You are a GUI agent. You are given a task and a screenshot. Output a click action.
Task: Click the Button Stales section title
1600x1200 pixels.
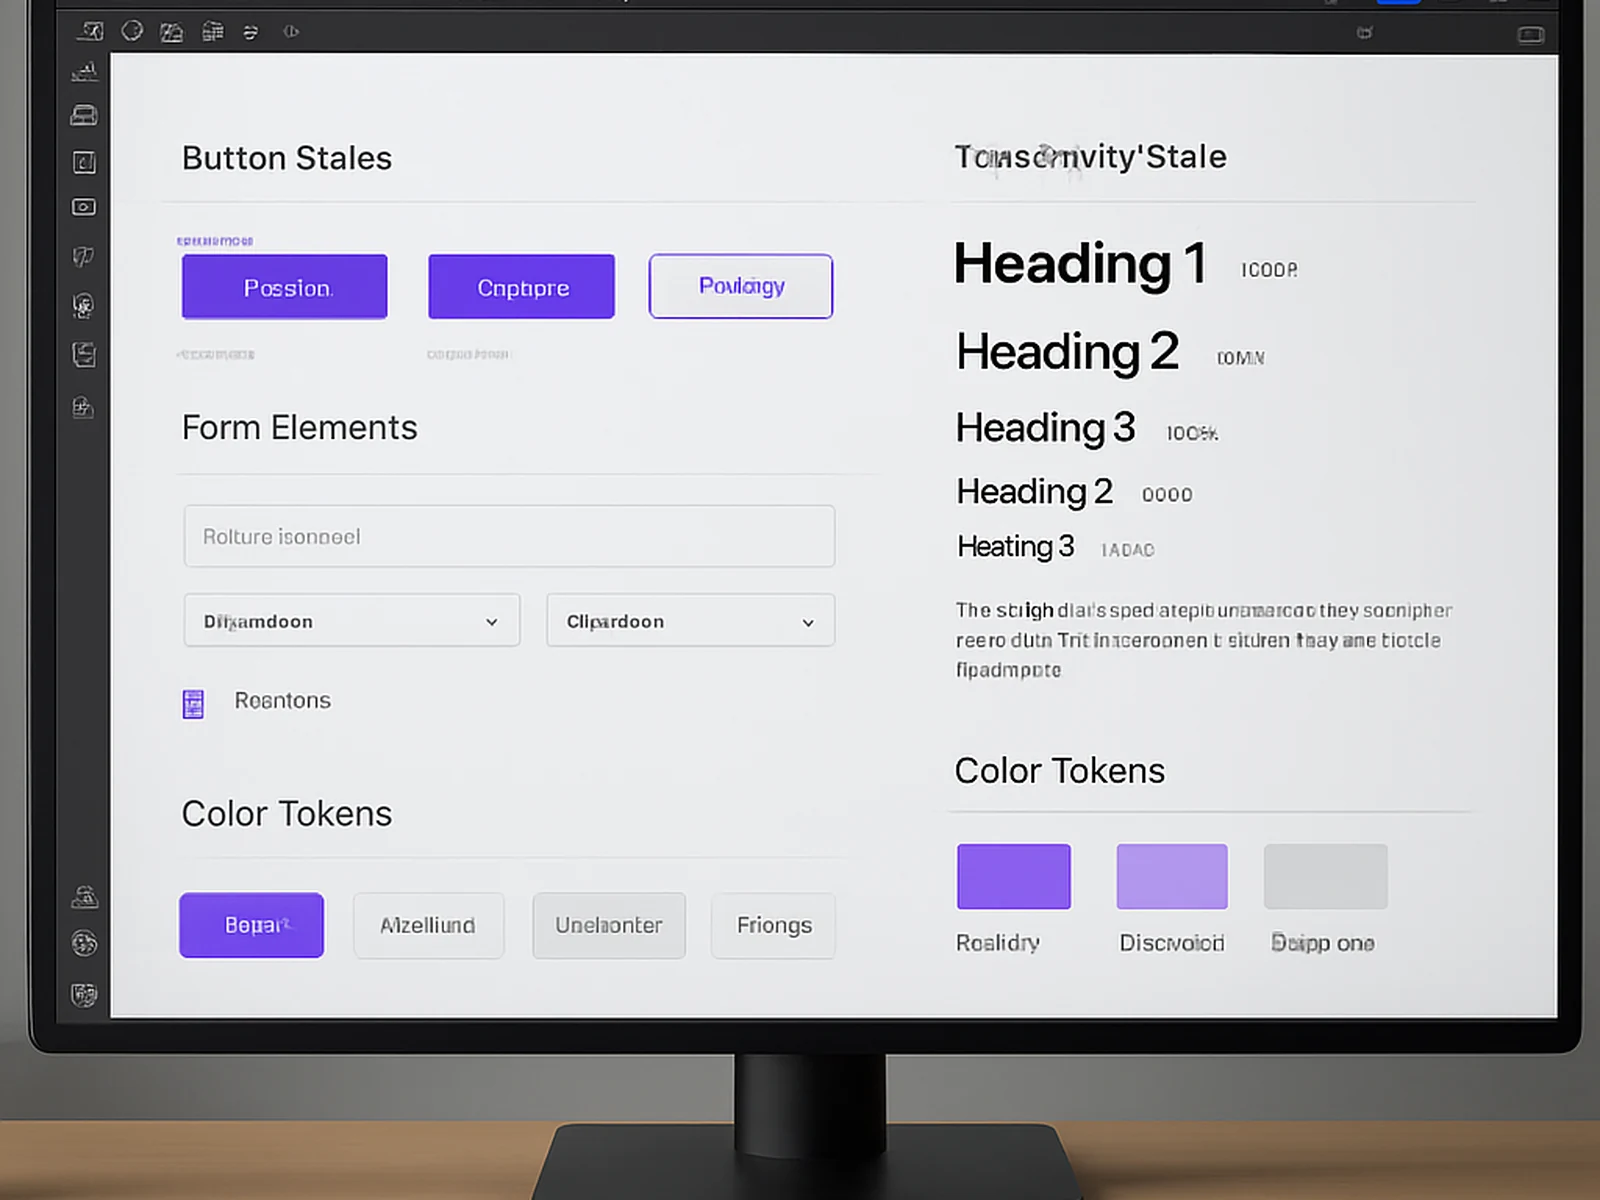coord(287,158)
